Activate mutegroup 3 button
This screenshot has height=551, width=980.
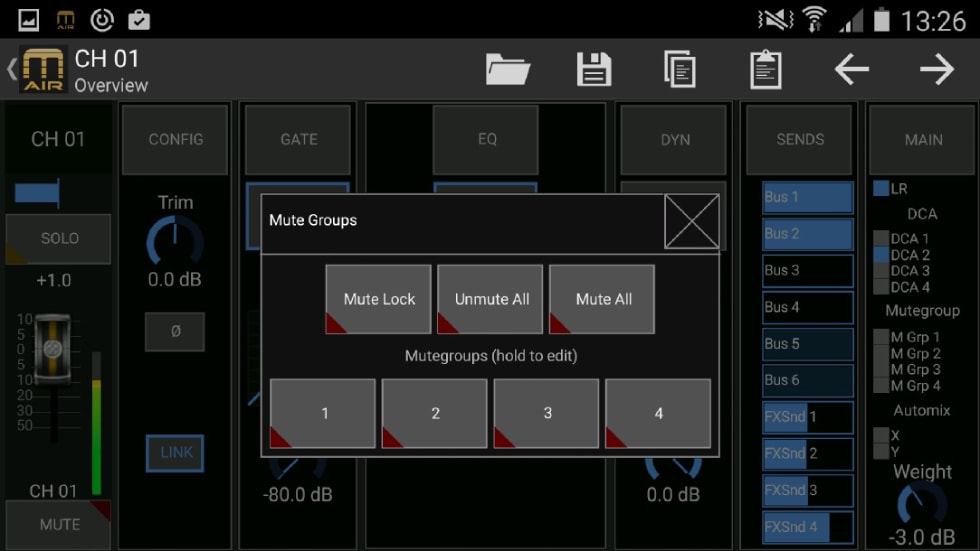[x=546, y=414]
